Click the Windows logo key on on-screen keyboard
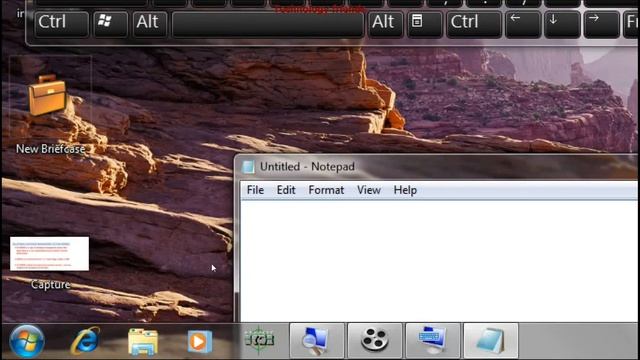The width and height of the screenshot is (640, 360). [x=110, y=24]
